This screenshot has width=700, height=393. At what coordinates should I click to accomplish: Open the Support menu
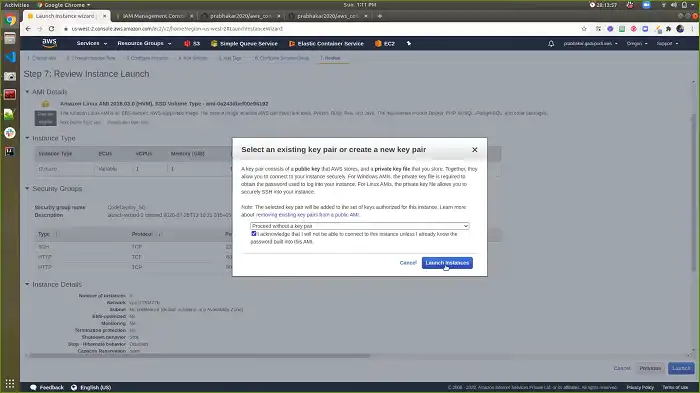coord(667,43)
